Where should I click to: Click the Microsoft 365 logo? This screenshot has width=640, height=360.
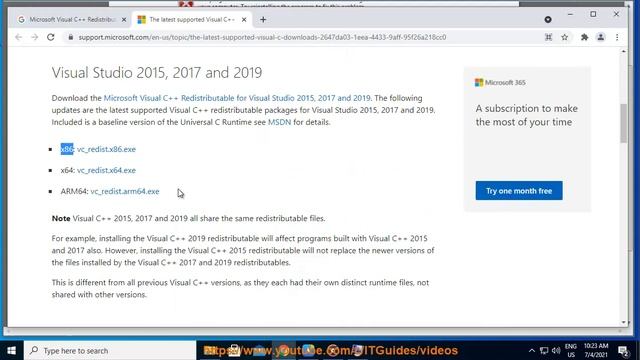[500, 82]
